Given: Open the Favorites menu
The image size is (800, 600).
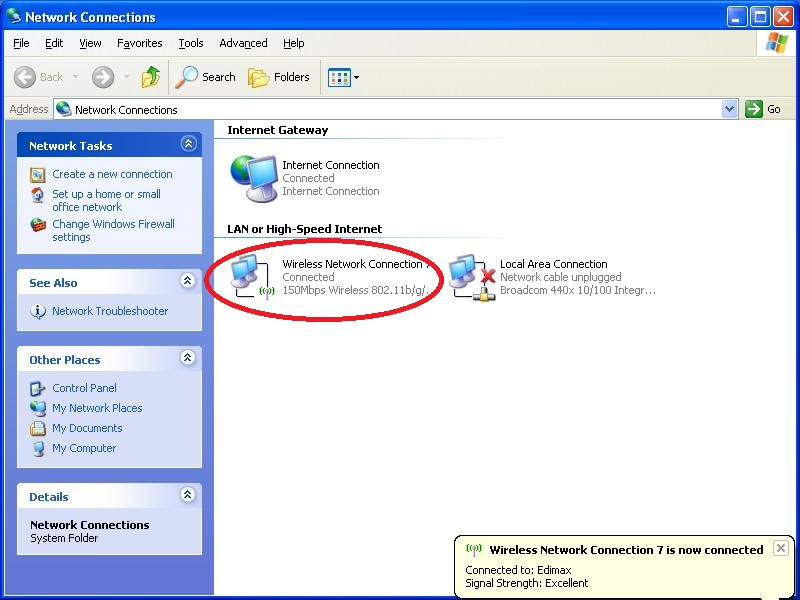Looking at the screenshot, I should [140, 43].
